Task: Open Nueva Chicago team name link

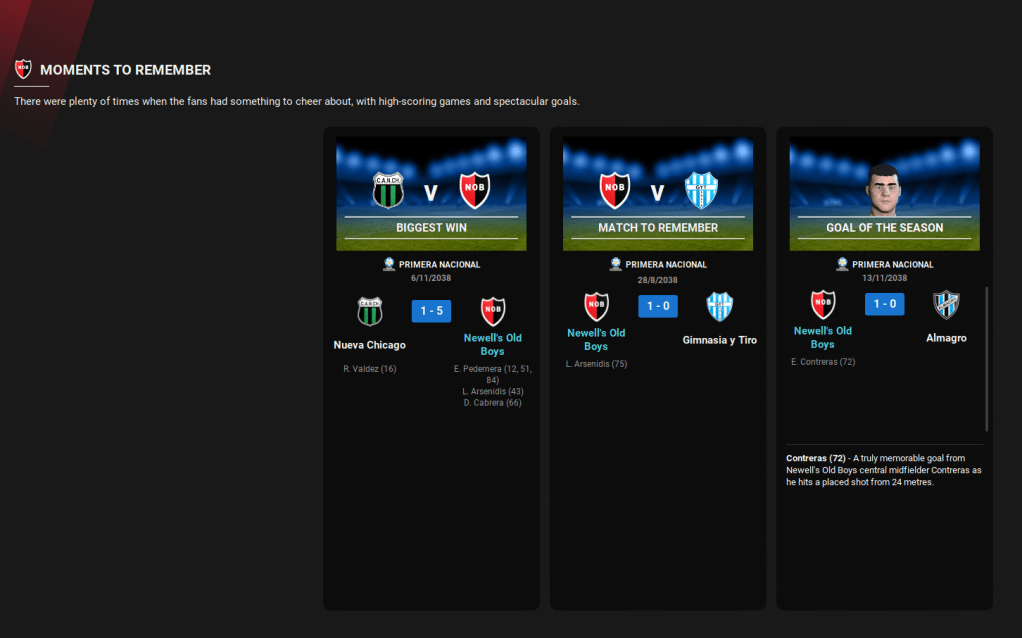Action: point(370,345)
